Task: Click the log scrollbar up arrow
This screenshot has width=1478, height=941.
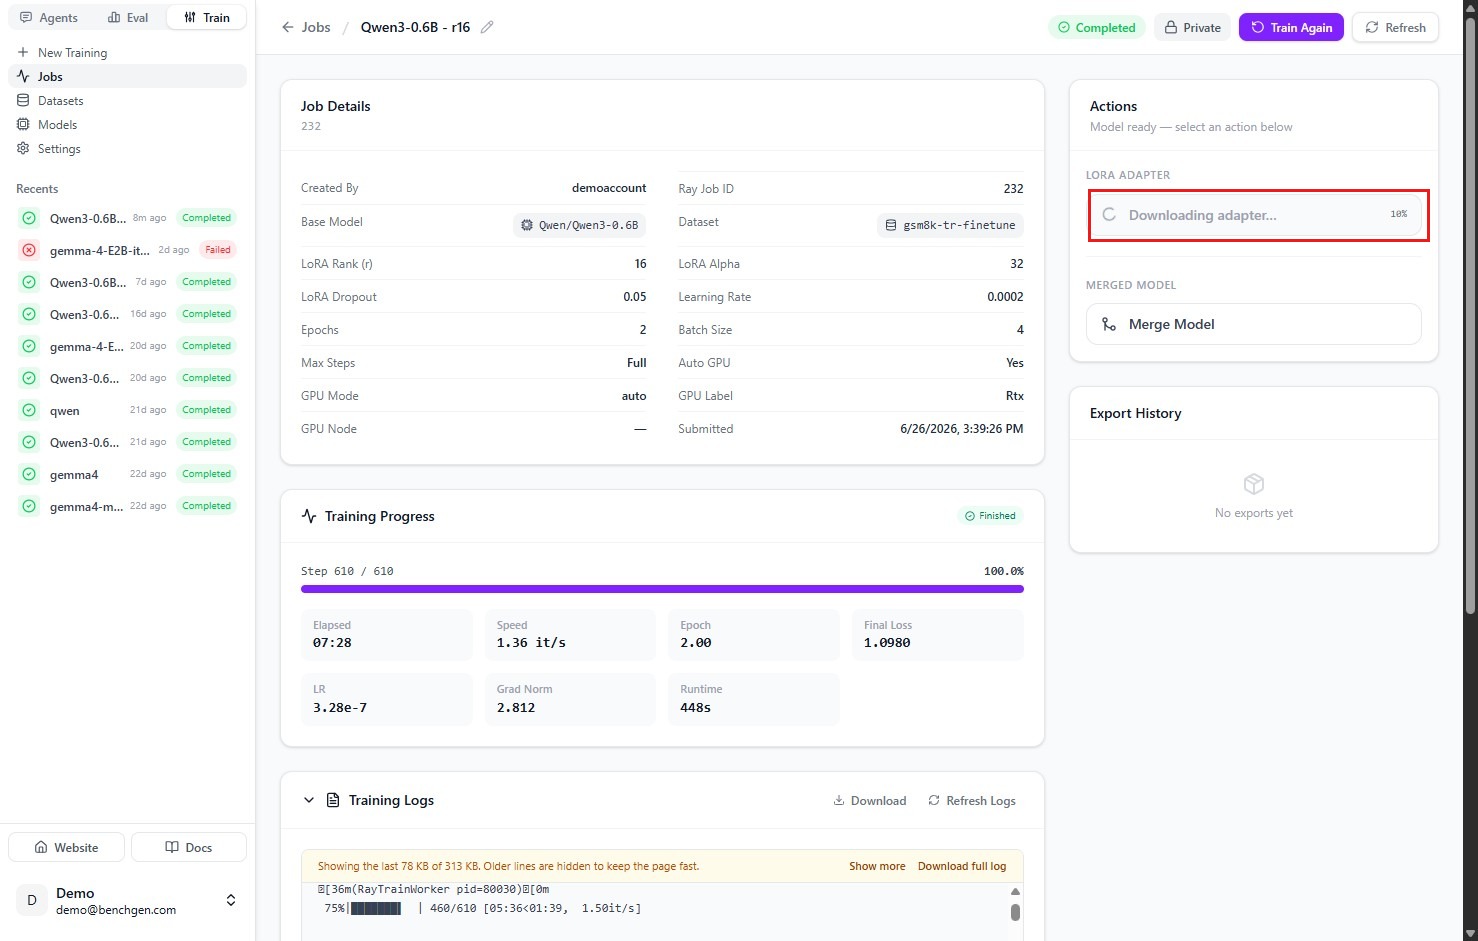Action: pos(1015,891)
